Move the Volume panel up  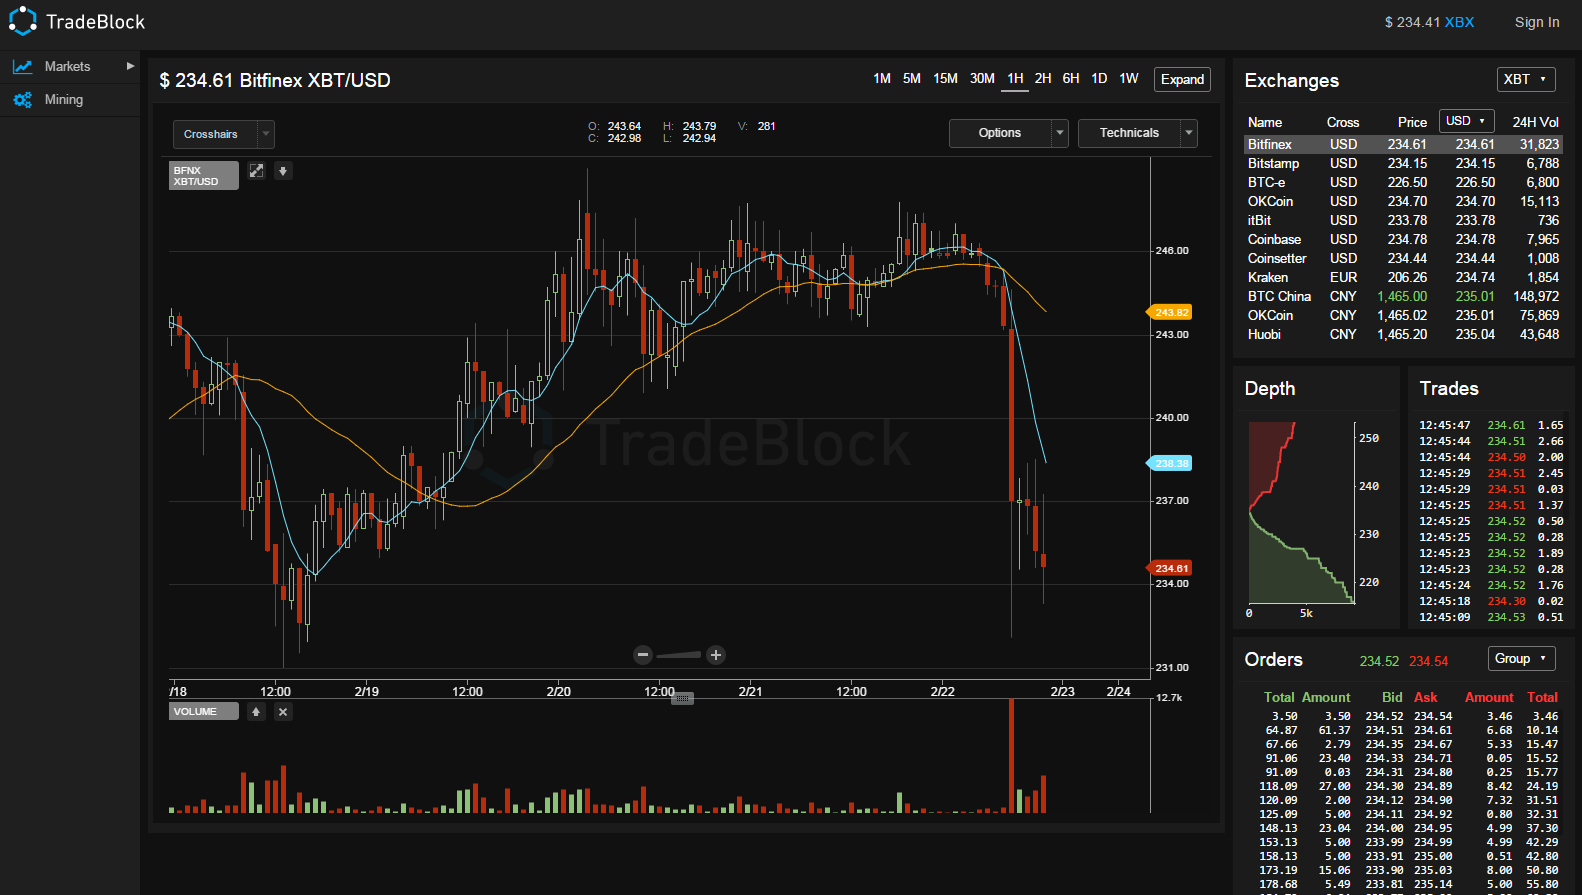(256, 712)
